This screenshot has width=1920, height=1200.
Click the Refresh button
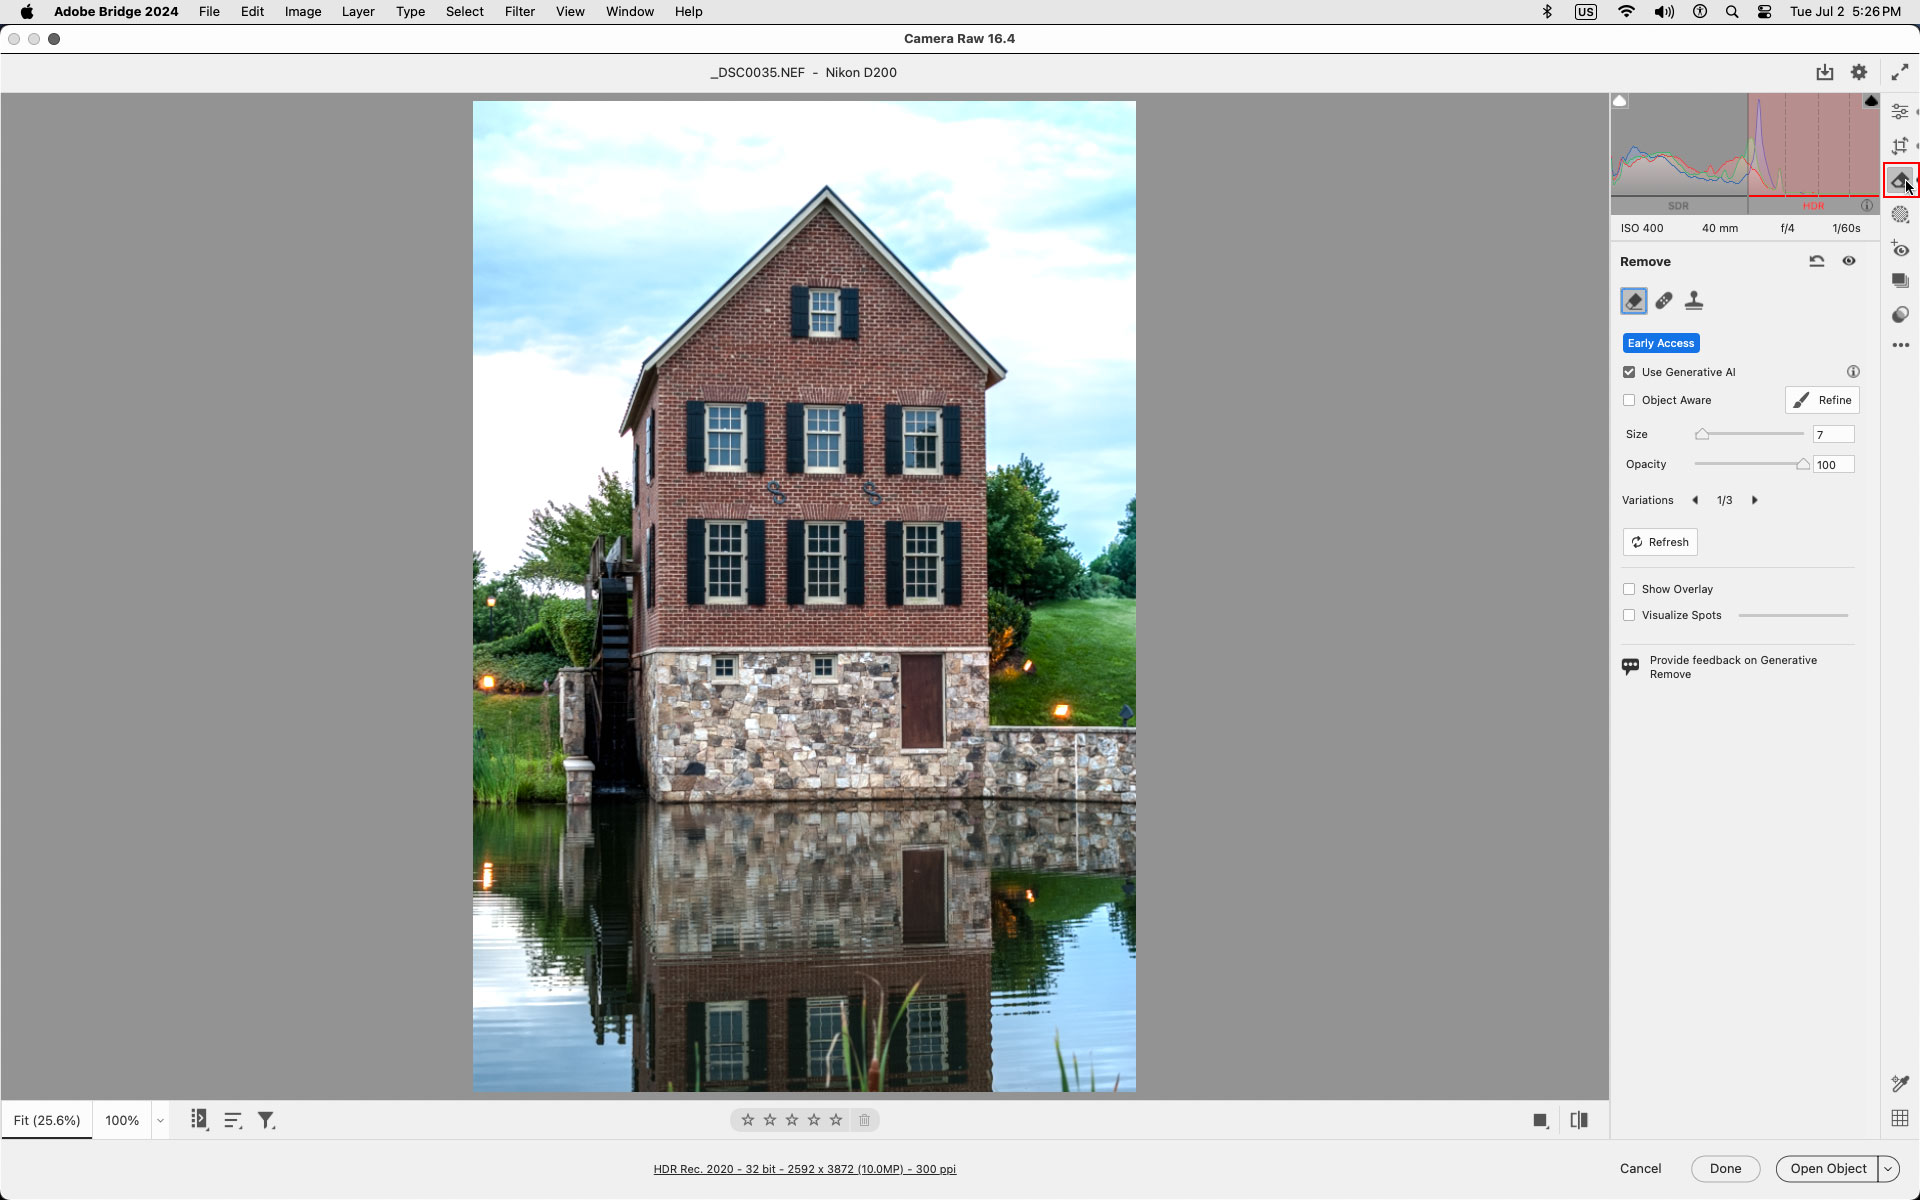point(1660,542)
